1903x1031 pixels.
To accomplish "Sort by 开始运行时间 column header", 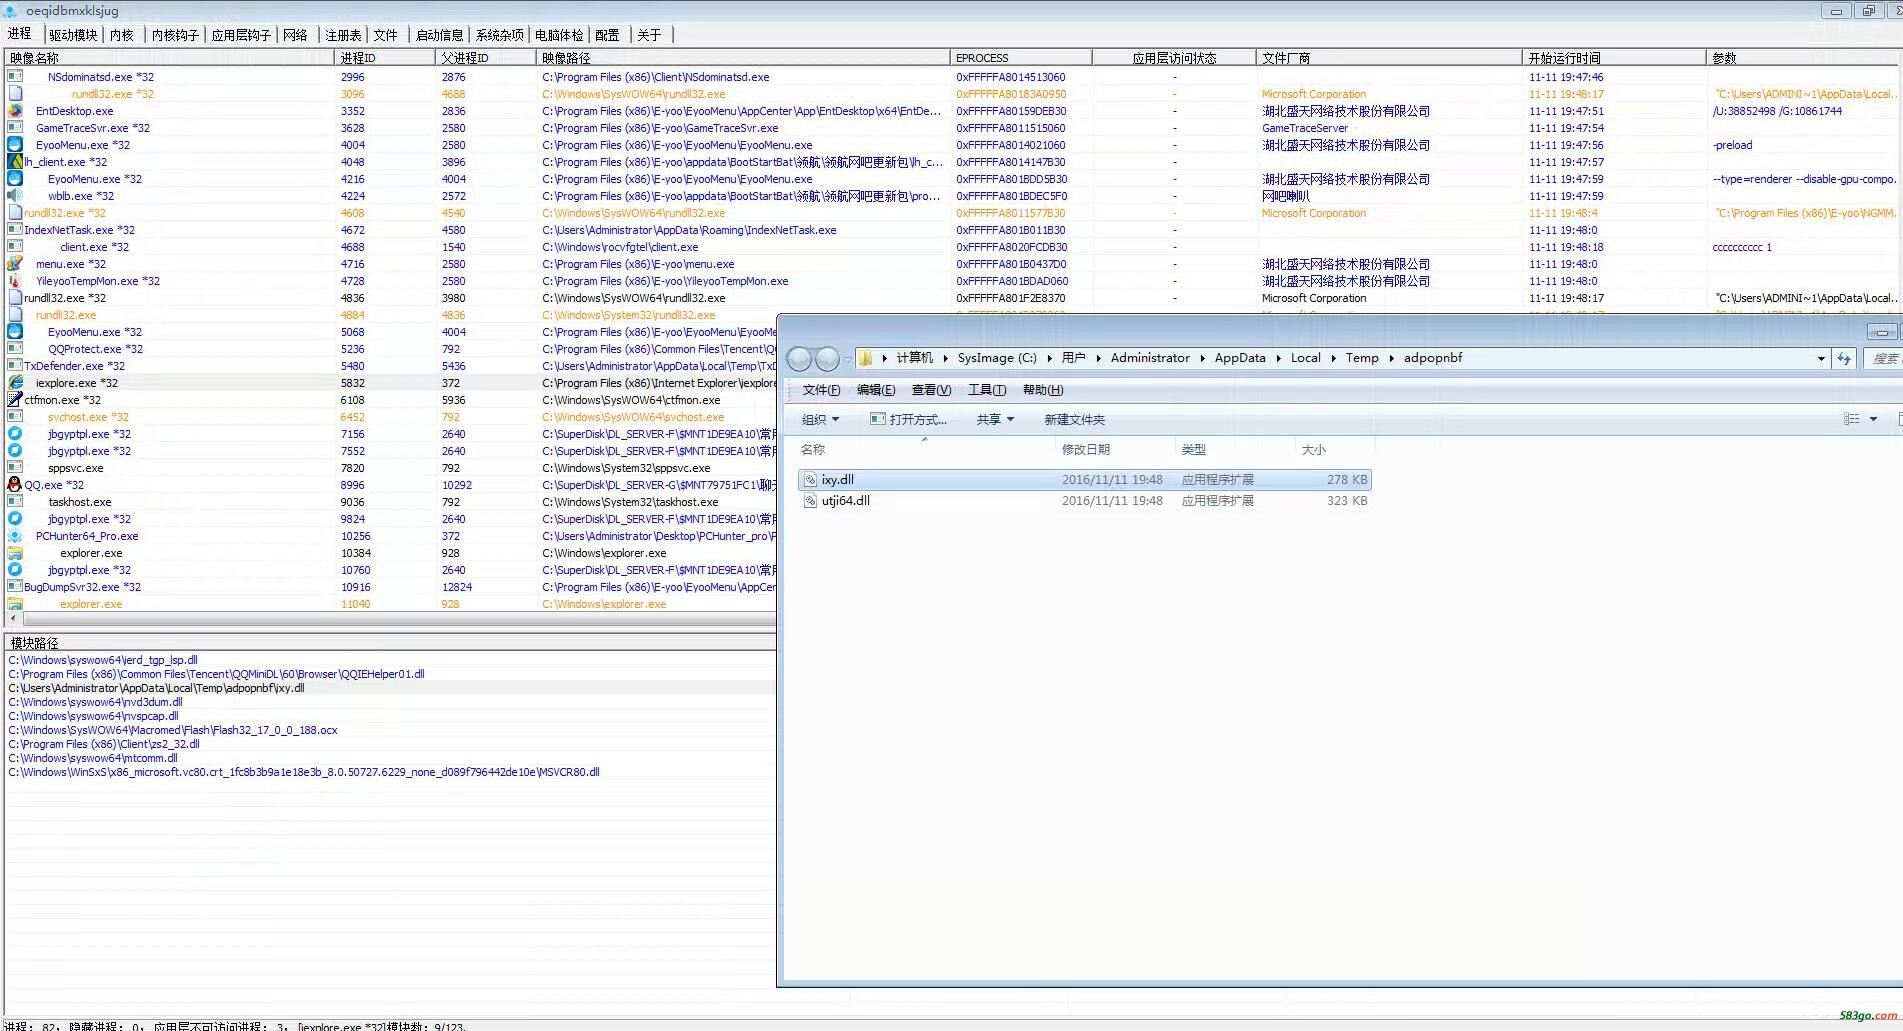I will tap(1614, 58).
